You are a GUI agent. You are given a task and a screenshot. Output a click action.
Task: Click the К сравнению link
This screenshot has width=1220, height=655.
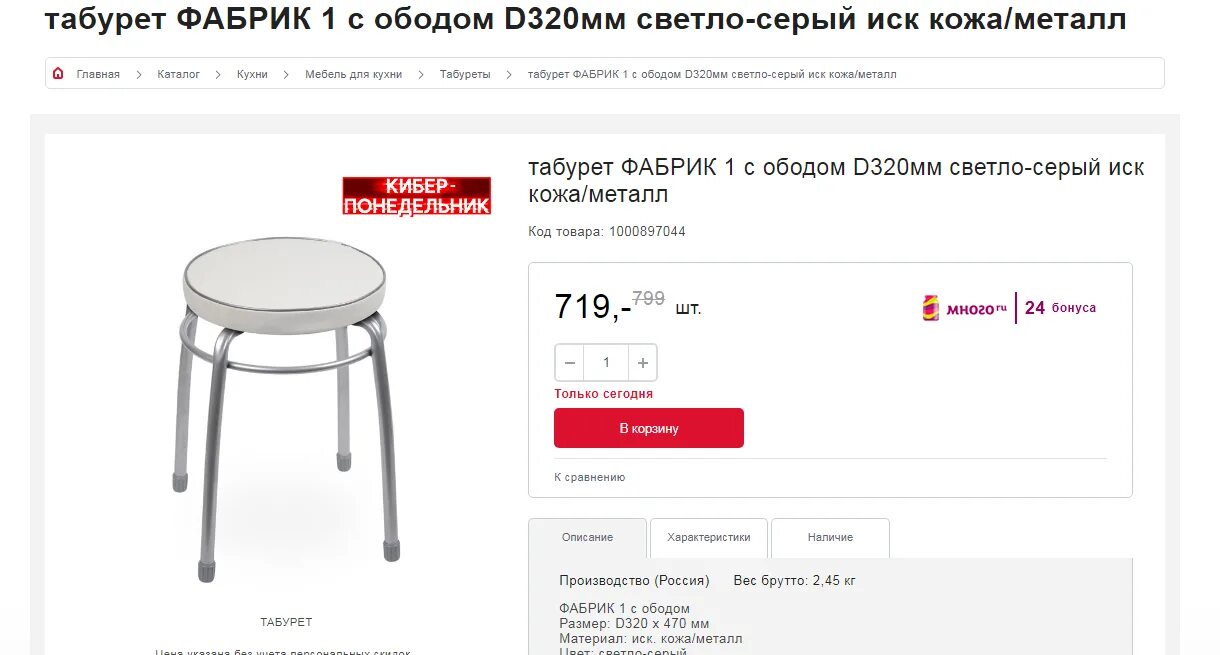pyautogui.click(x=590, y=478)
